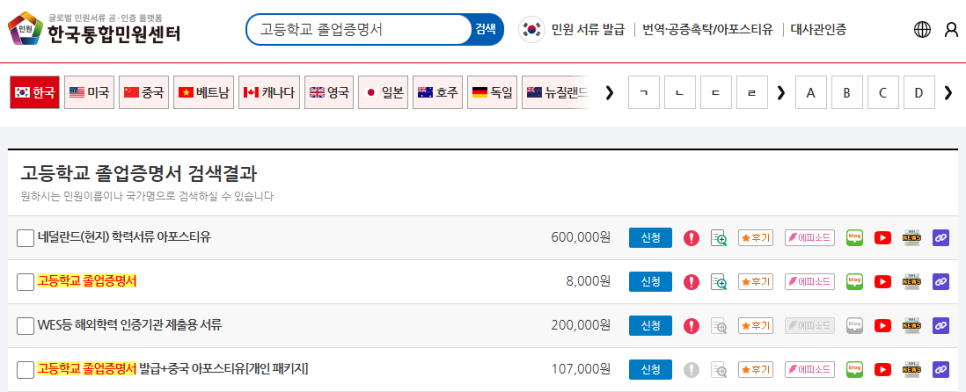This screenshot has width=966, height=392.
Task: Open 에피소드 in the 8,000원 row
Action: click(810, 282)
